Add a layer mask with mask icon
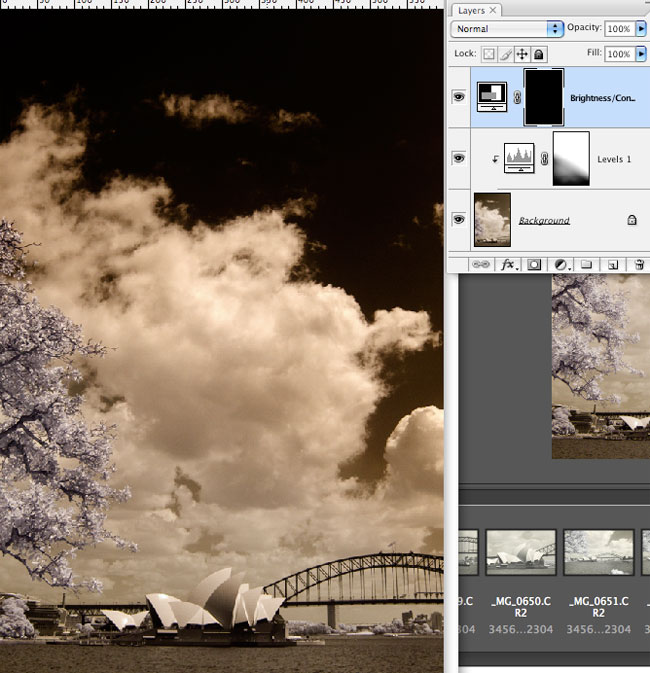The width and height of the screenshot is (650, 673). [x=535, y=265]
